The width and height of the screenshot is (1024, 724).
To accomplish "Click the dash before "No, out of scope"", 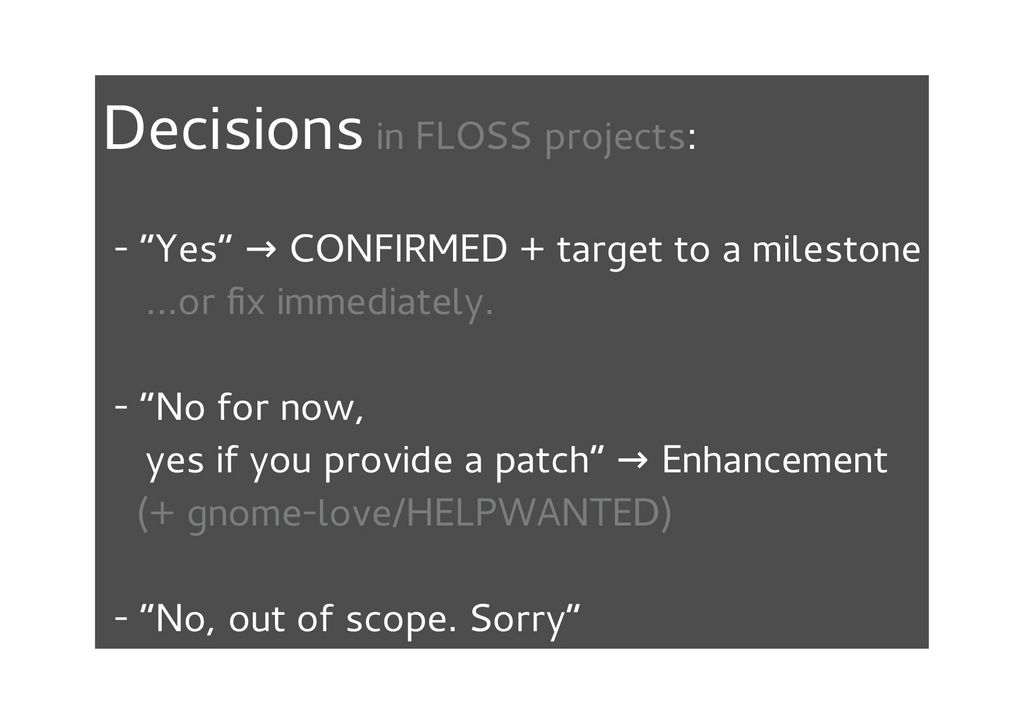I will click(x=120, y=620).
